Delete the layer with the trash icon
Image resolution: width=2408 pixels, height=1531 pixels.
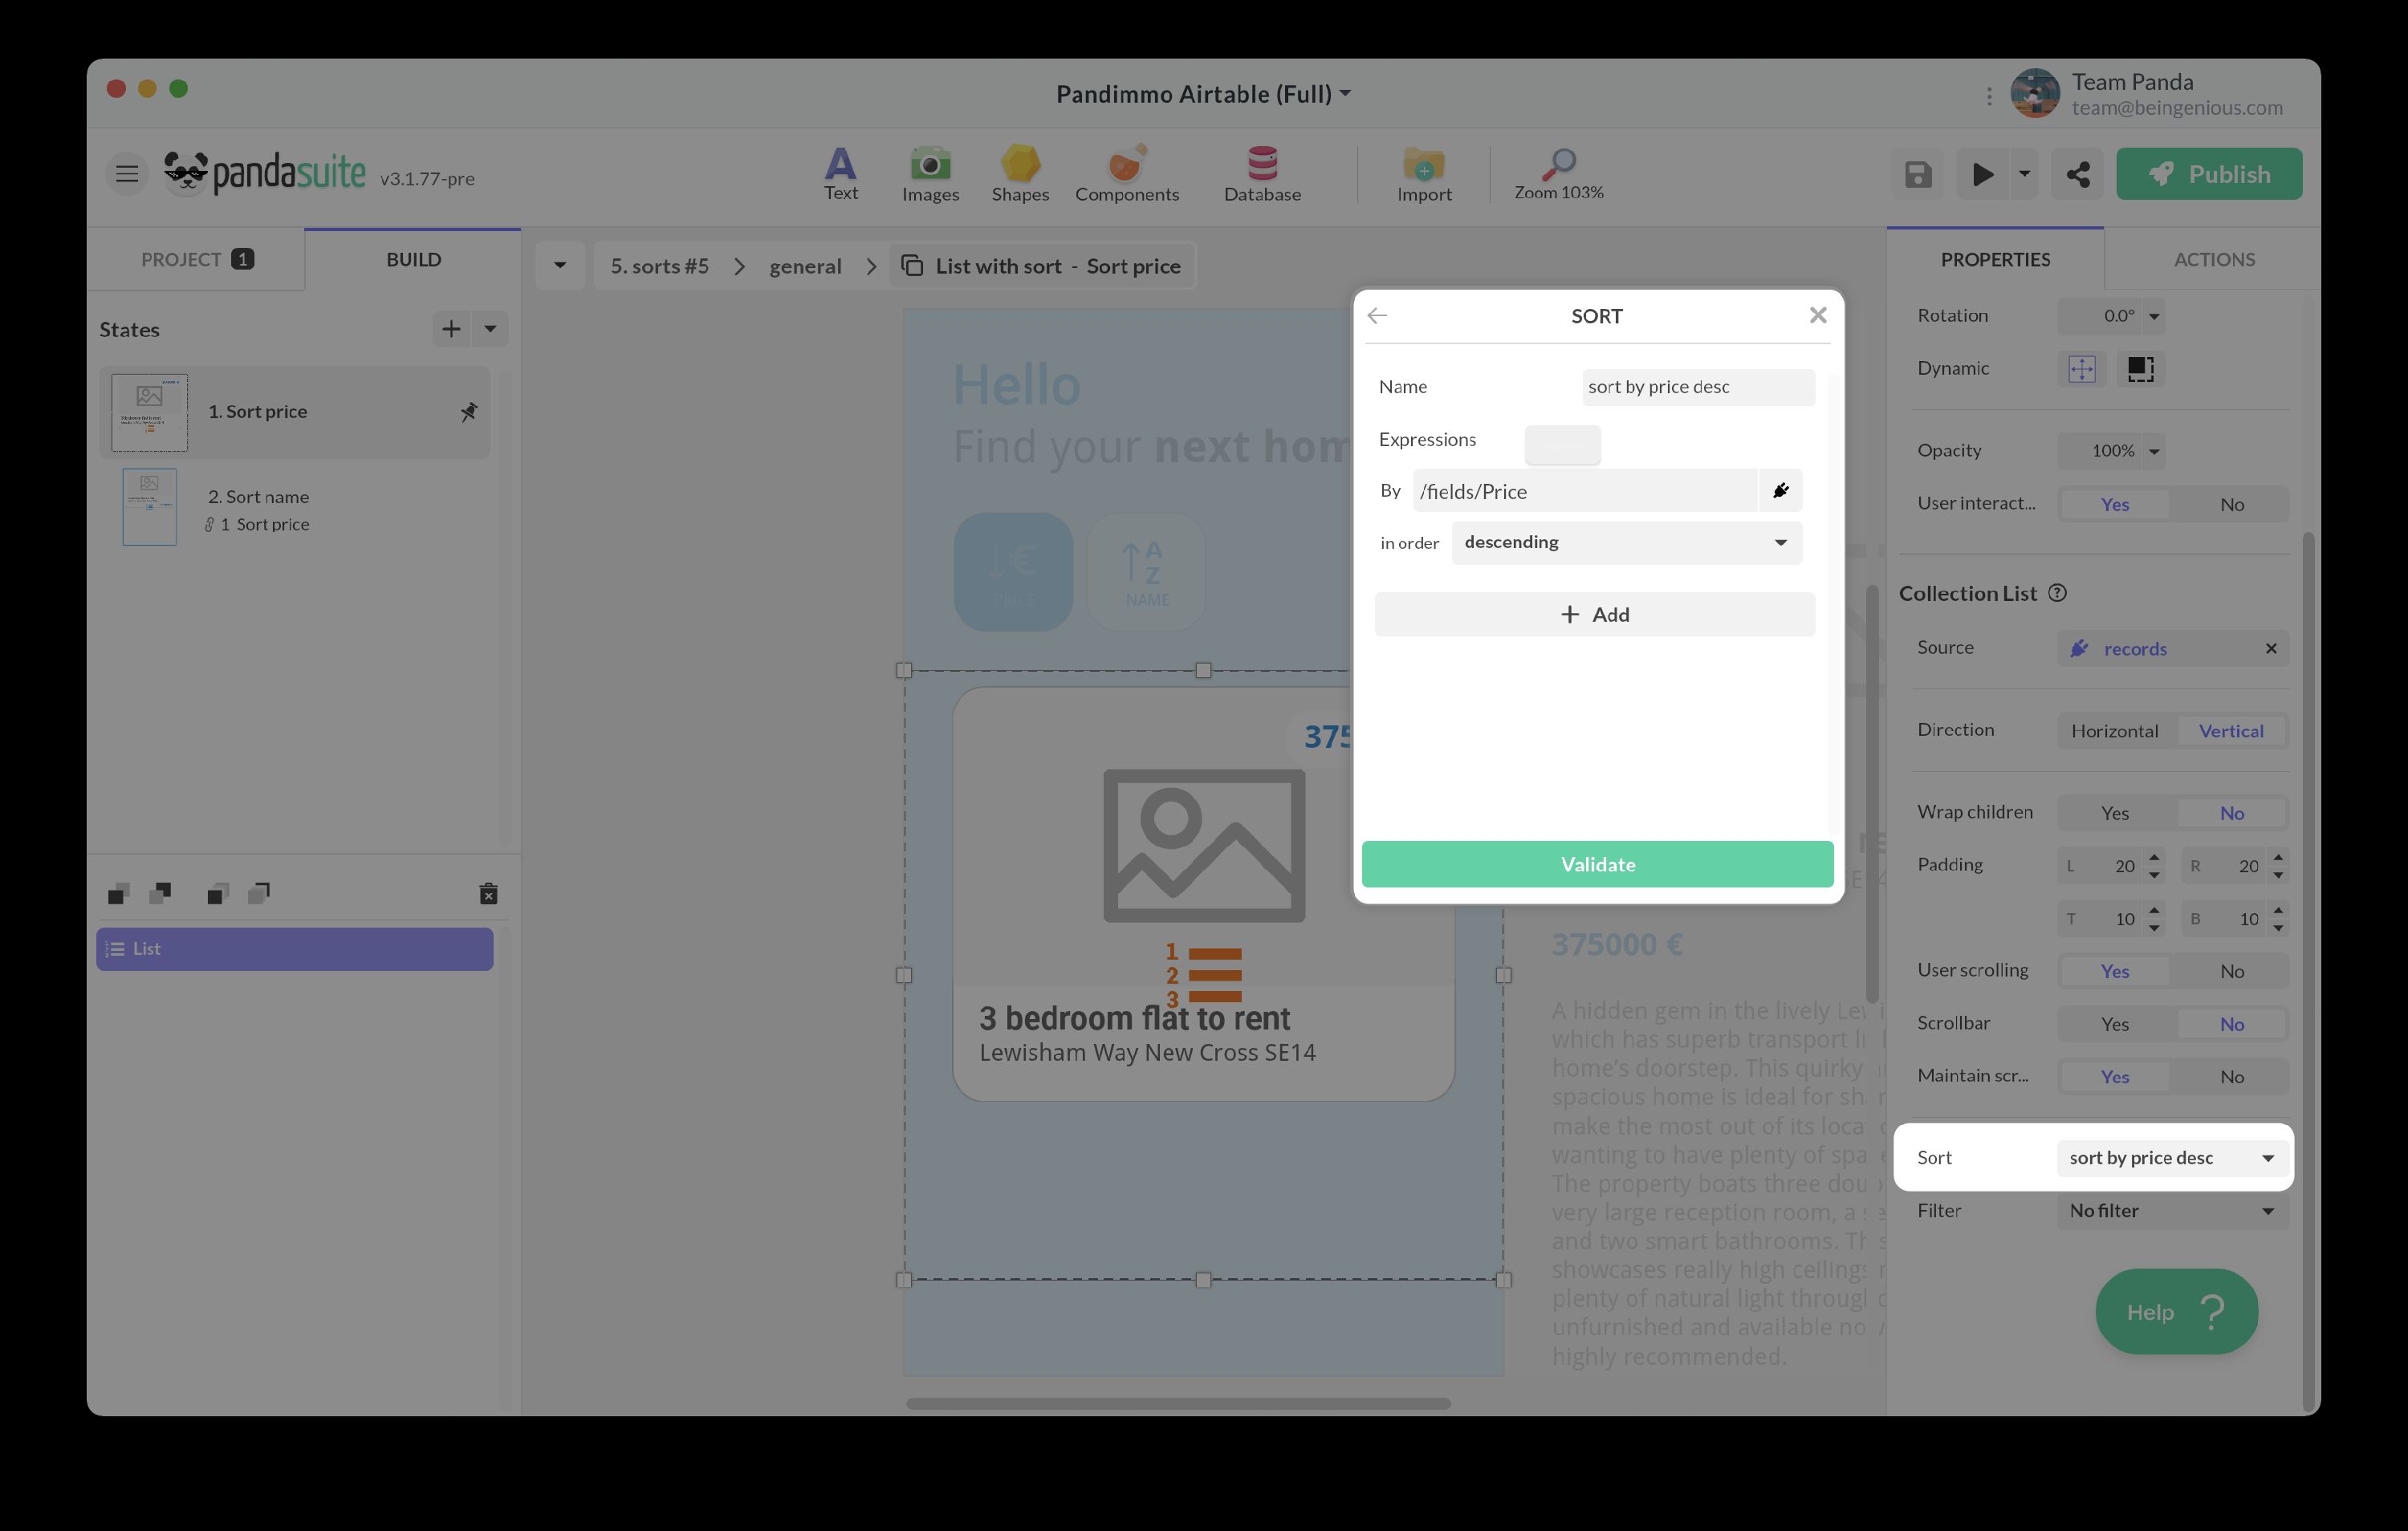pyautogui.click(x=488, y=894)
